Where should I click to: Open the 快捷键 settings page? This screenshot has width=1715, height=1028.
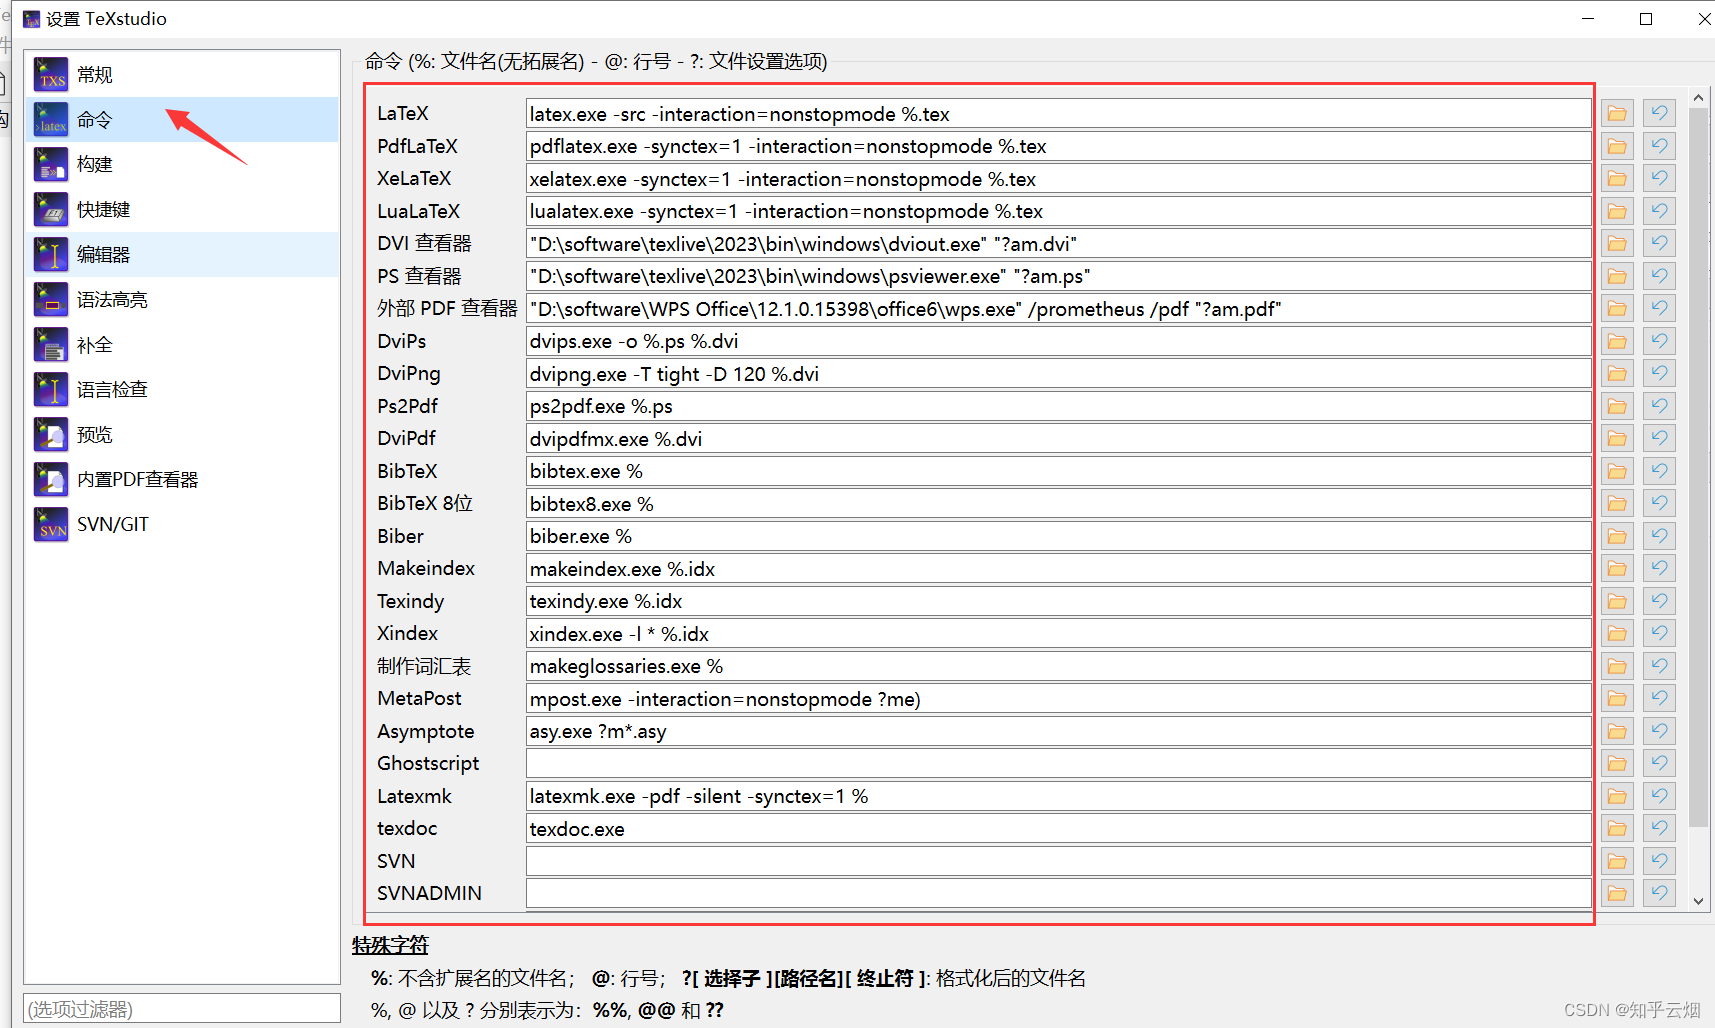pyautogui.click(x=181, y=210)
